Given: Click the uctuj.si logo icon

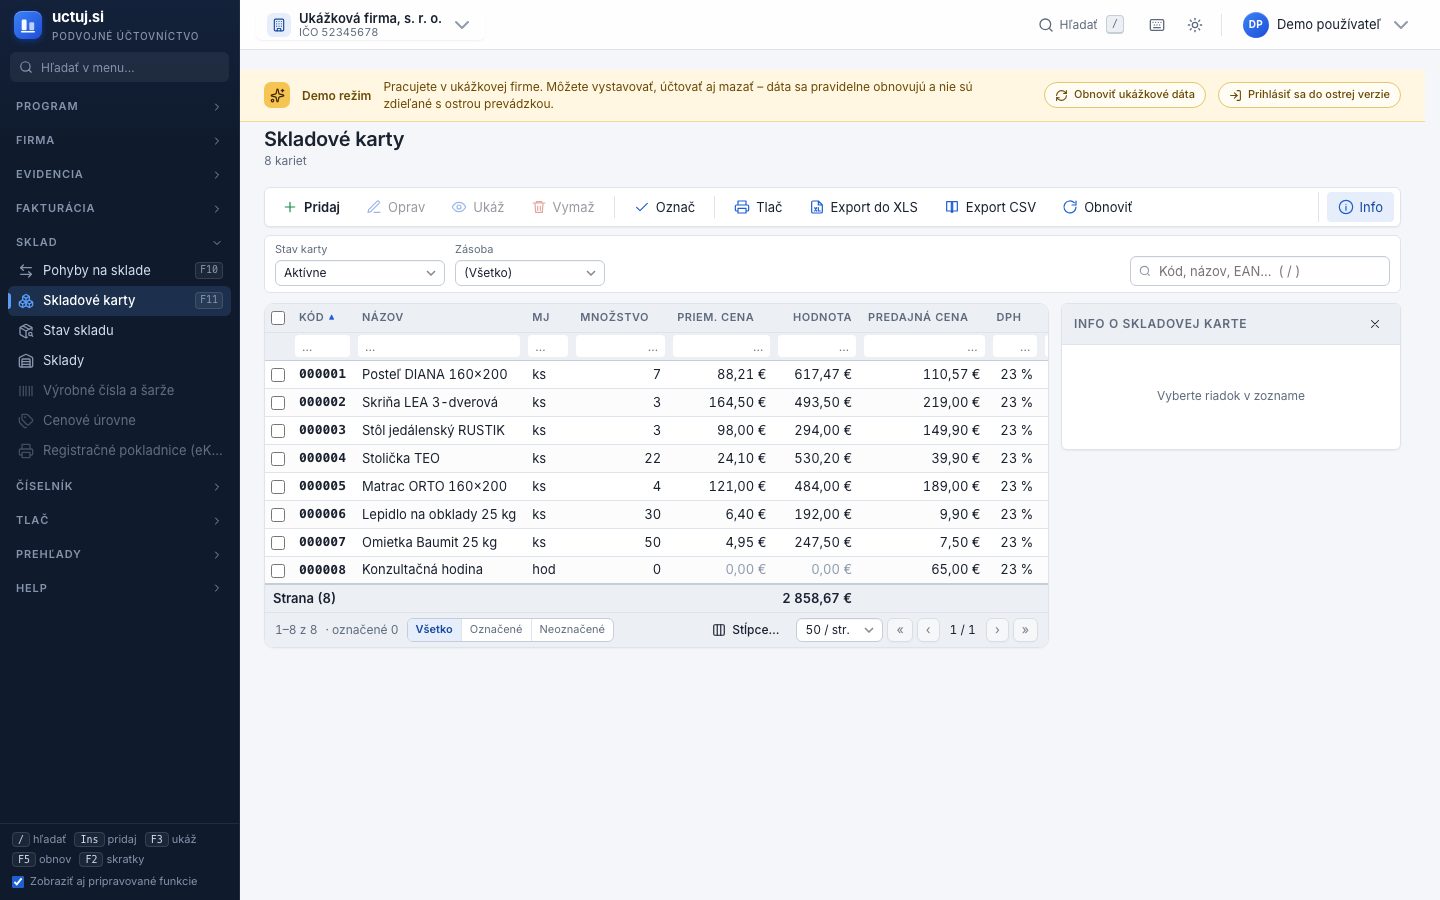Looking at the screenshot, I should pyautogui.click(x=28, y=25).
